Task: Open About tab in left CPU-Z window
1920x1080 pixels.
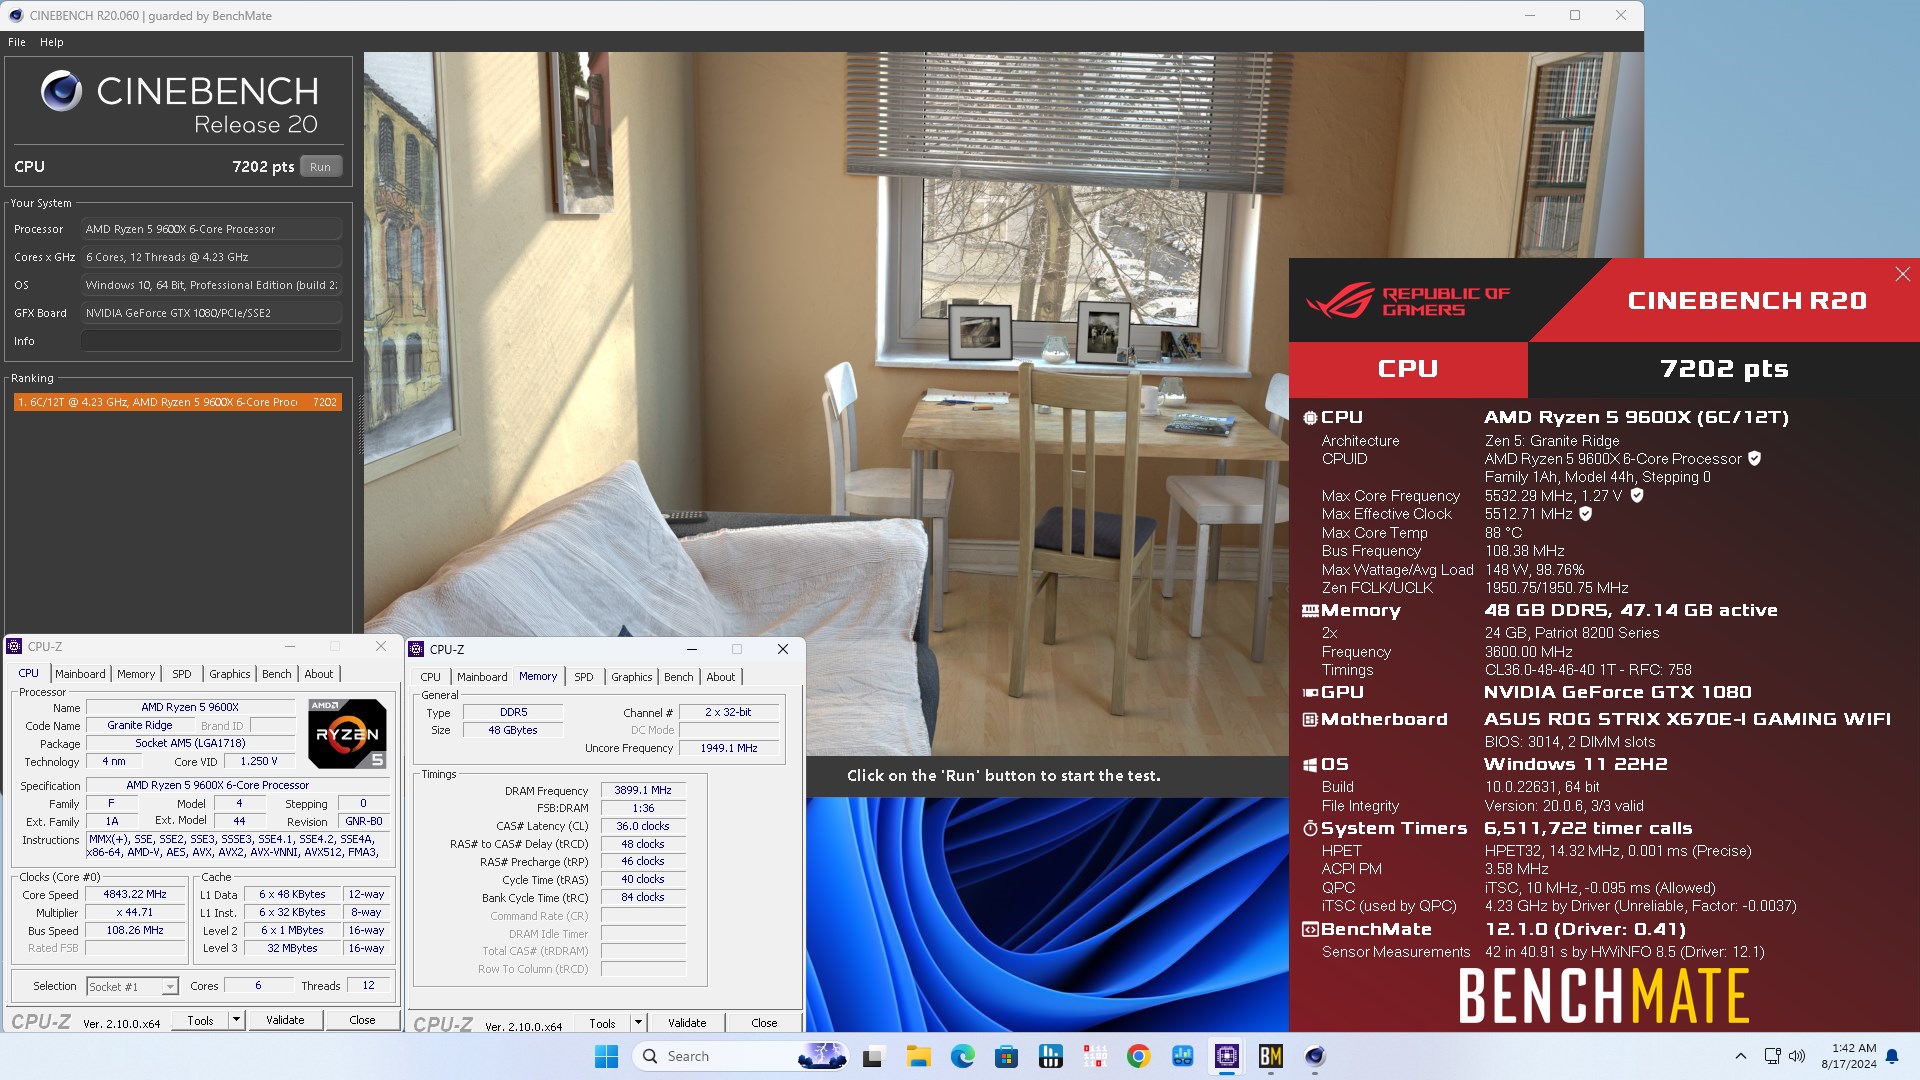Action: (319, 674)
